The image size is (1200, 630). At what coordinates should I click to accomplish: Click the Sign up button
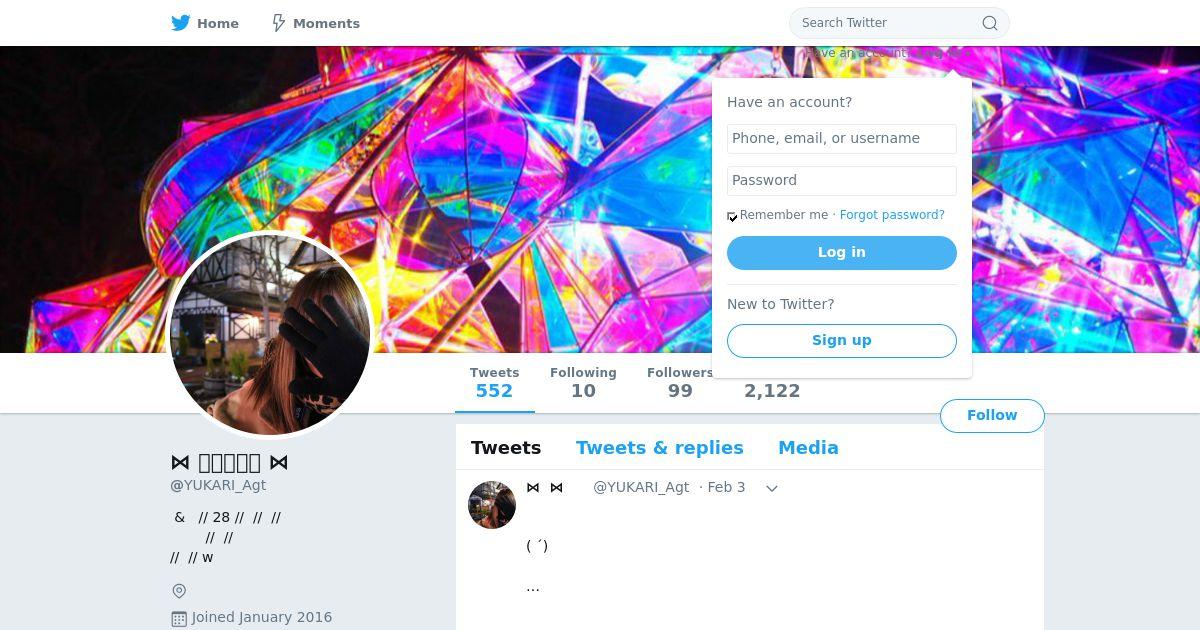[x=842, y=341]
